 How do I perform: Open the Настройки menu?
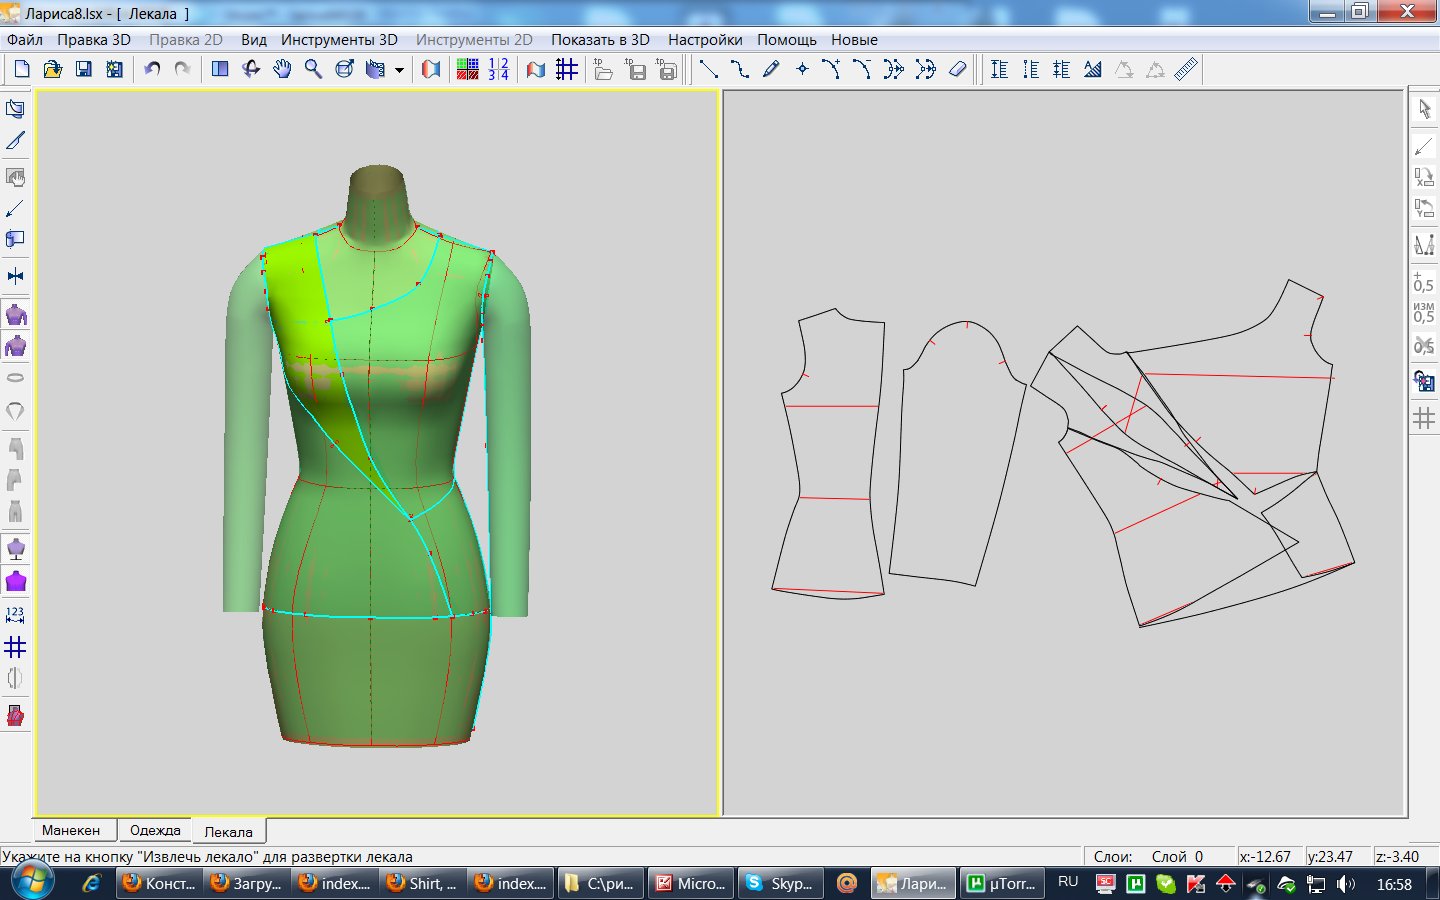pos(705,40)
